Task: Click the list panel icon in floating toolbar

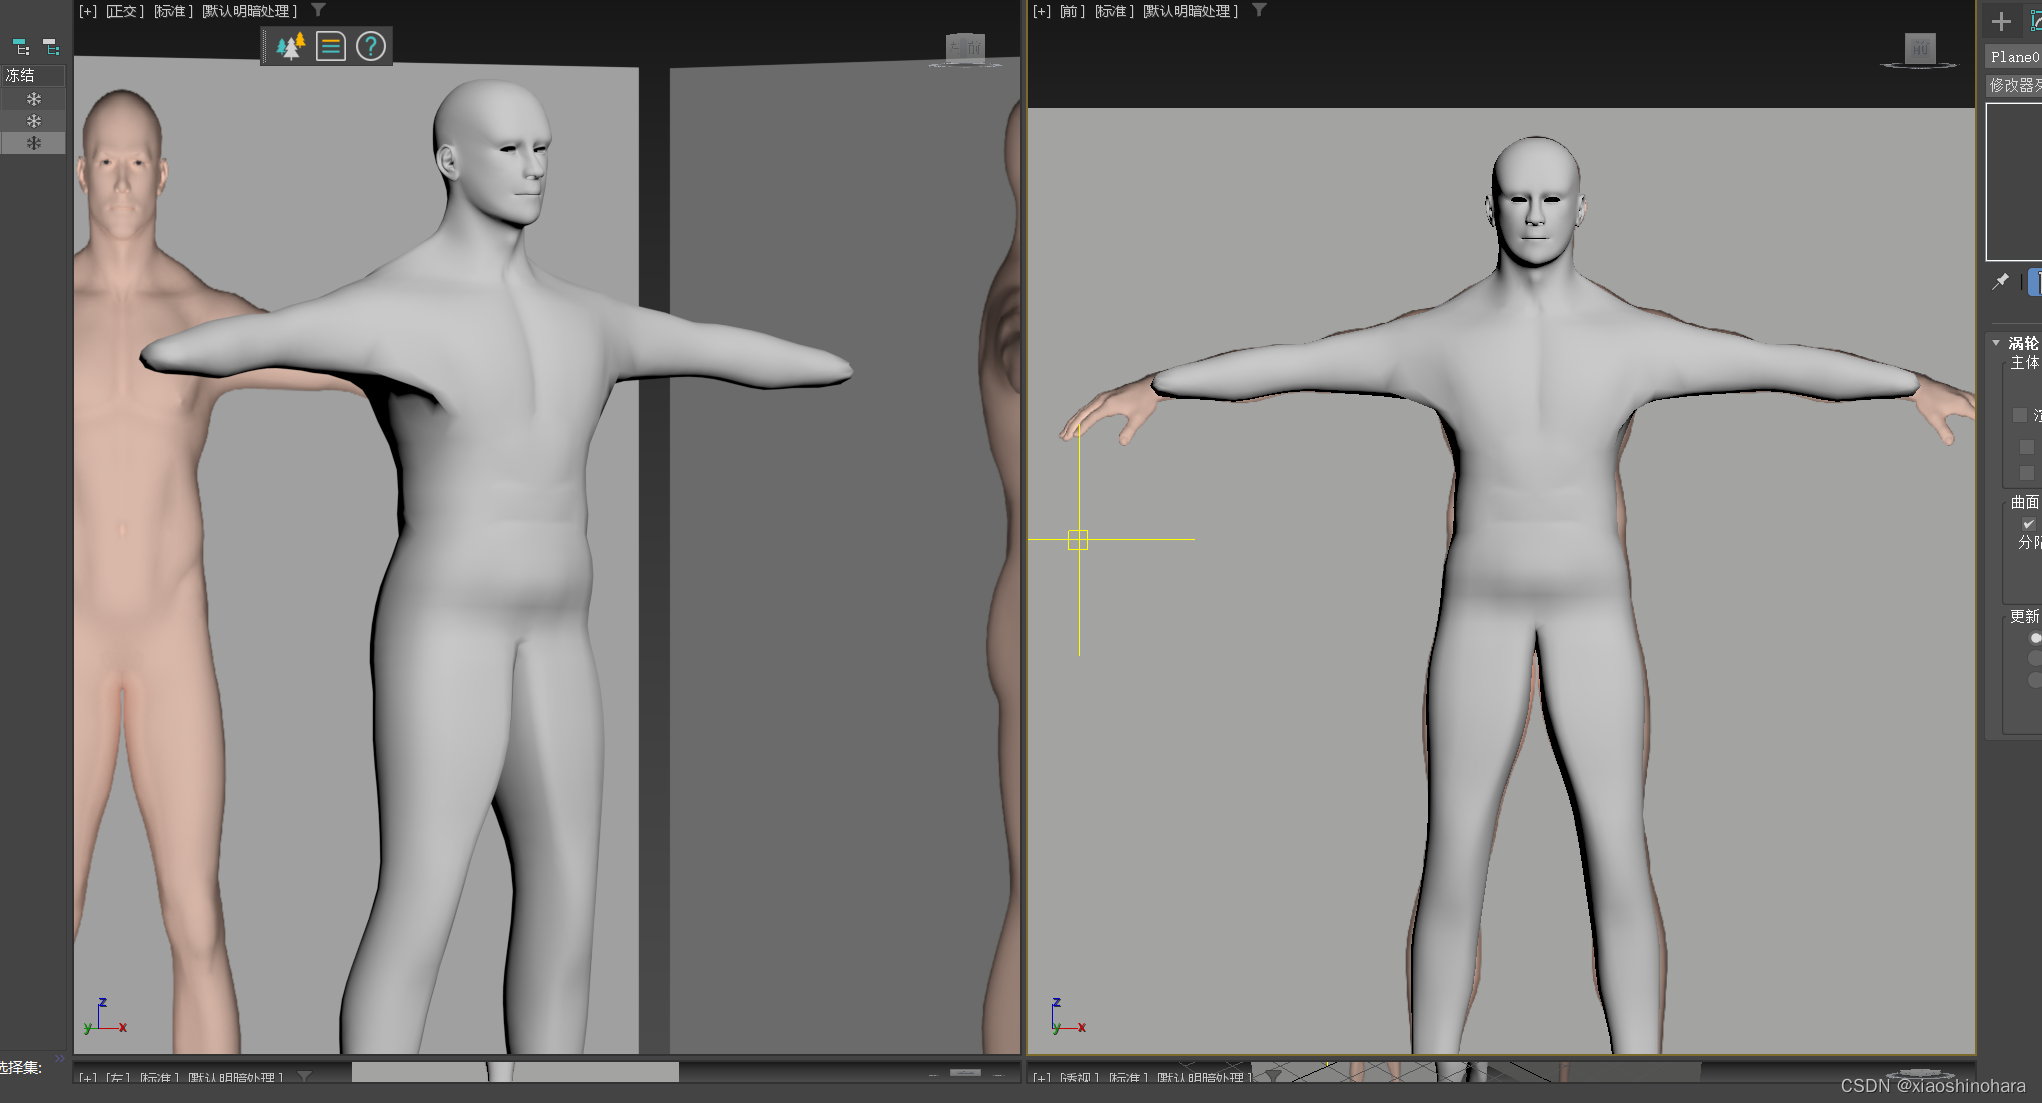Action: pyautogui.click(x=331, y=46)
